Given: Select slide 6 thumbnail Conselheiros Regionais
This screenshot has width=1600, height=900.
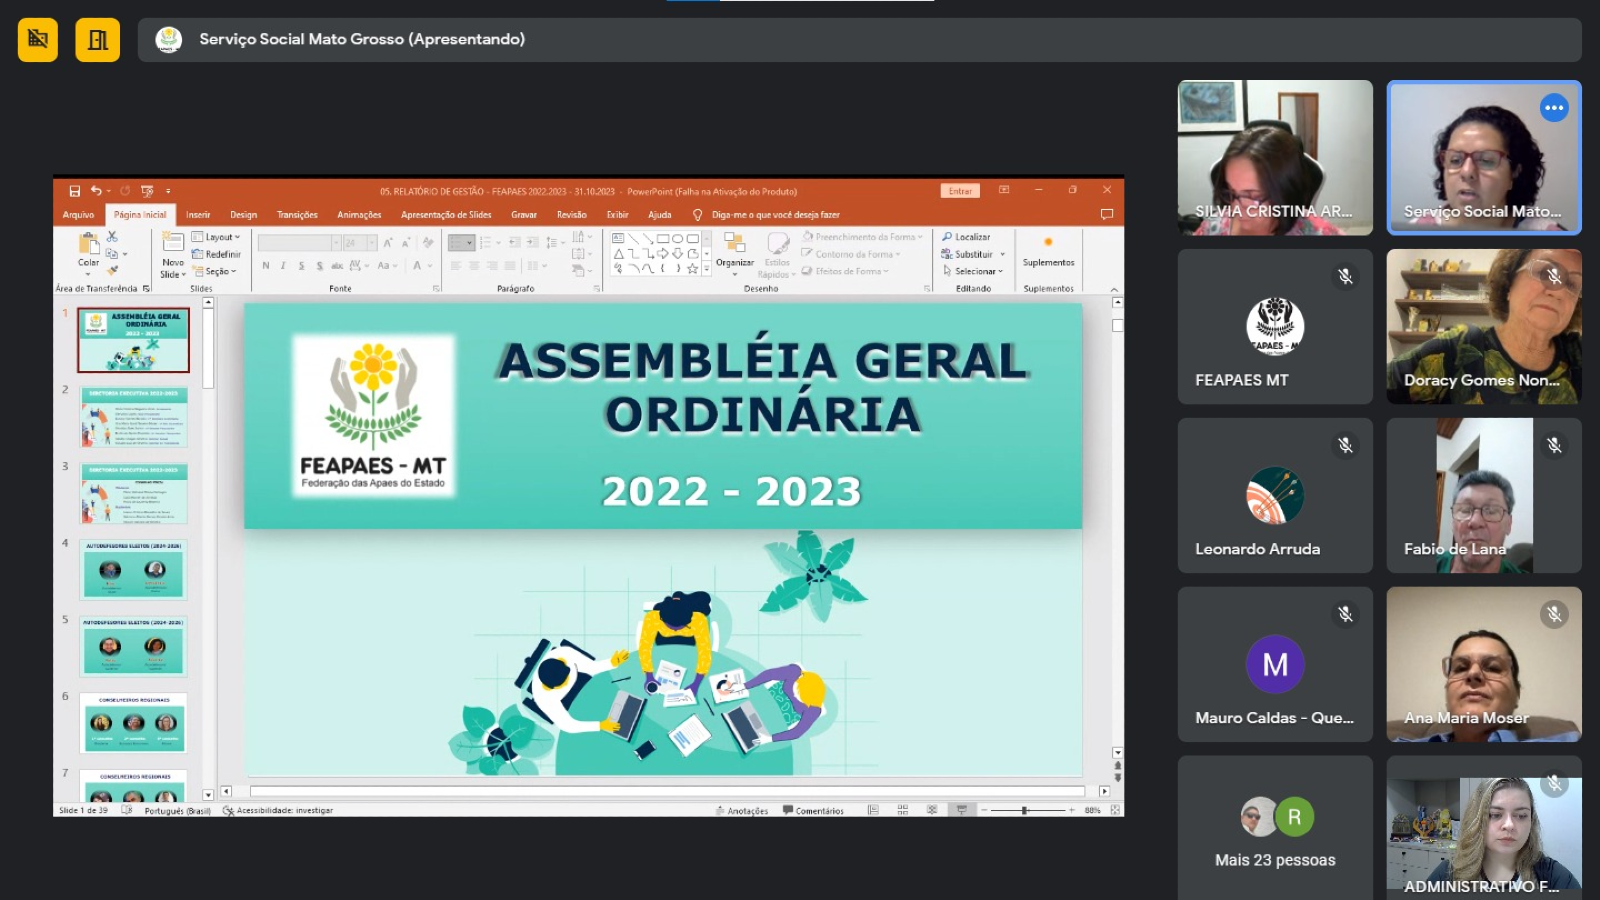Looking at the screenshot, I should pyautogui.click(x=133, y=723).
